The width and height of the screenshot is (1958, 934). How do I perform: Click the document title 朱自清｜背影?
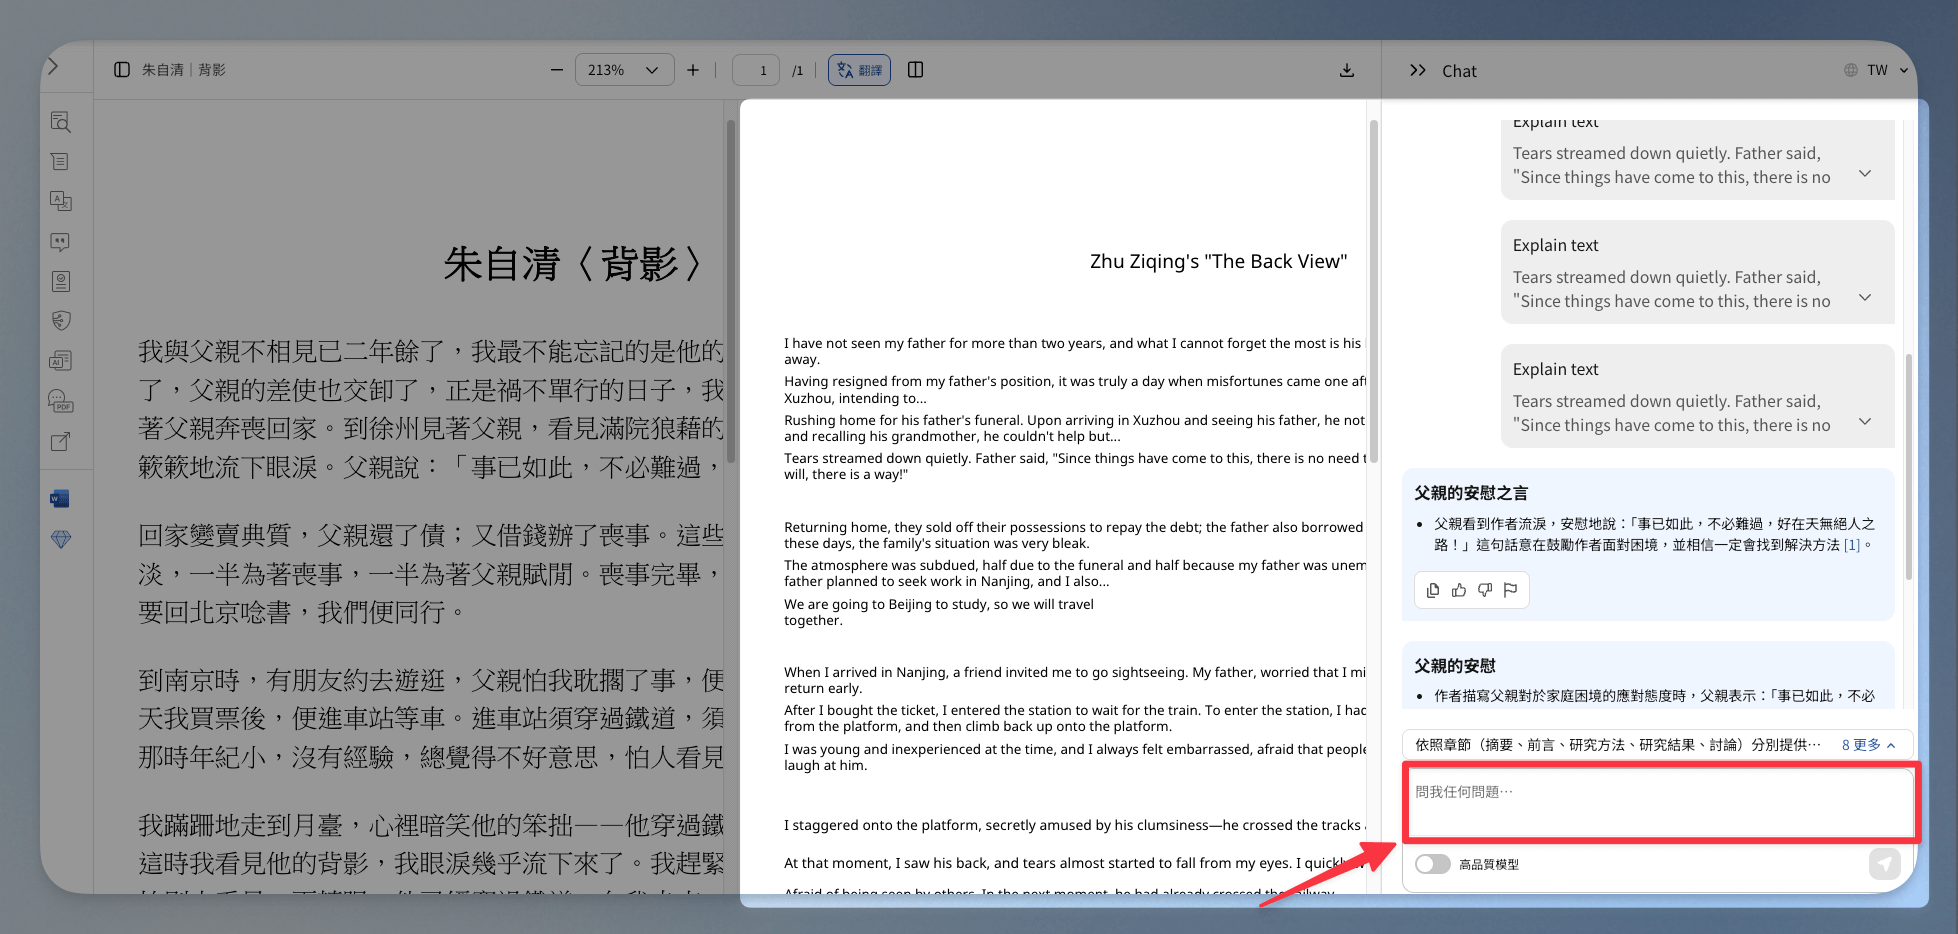point(184,70)
